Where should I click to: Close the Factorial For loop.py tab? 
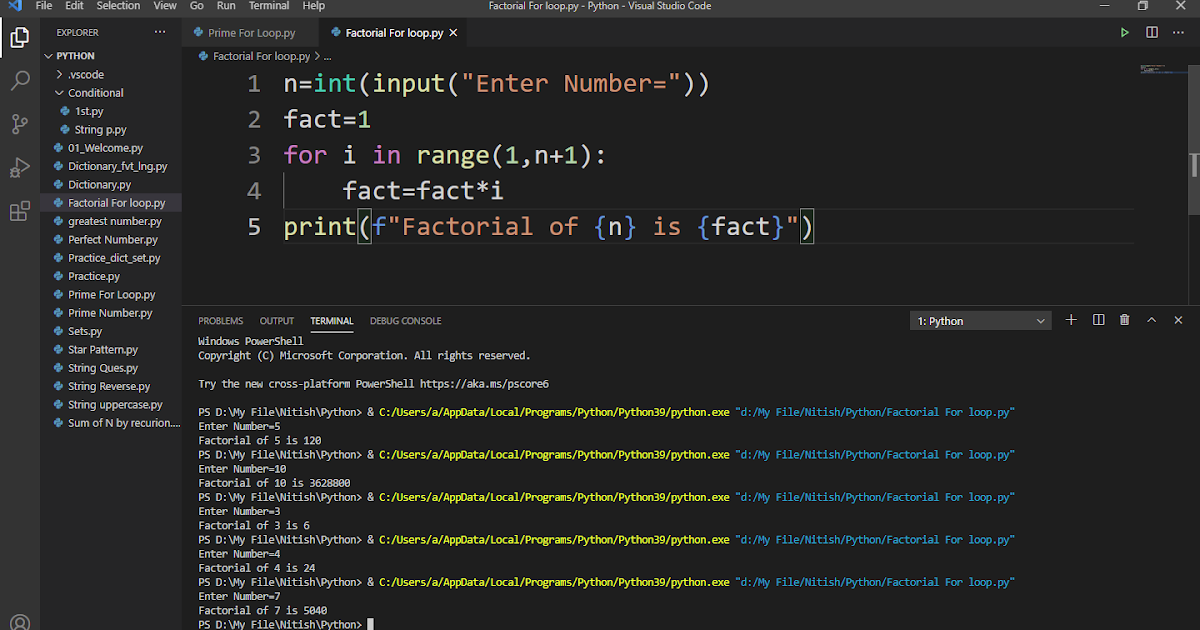[454, 33]
